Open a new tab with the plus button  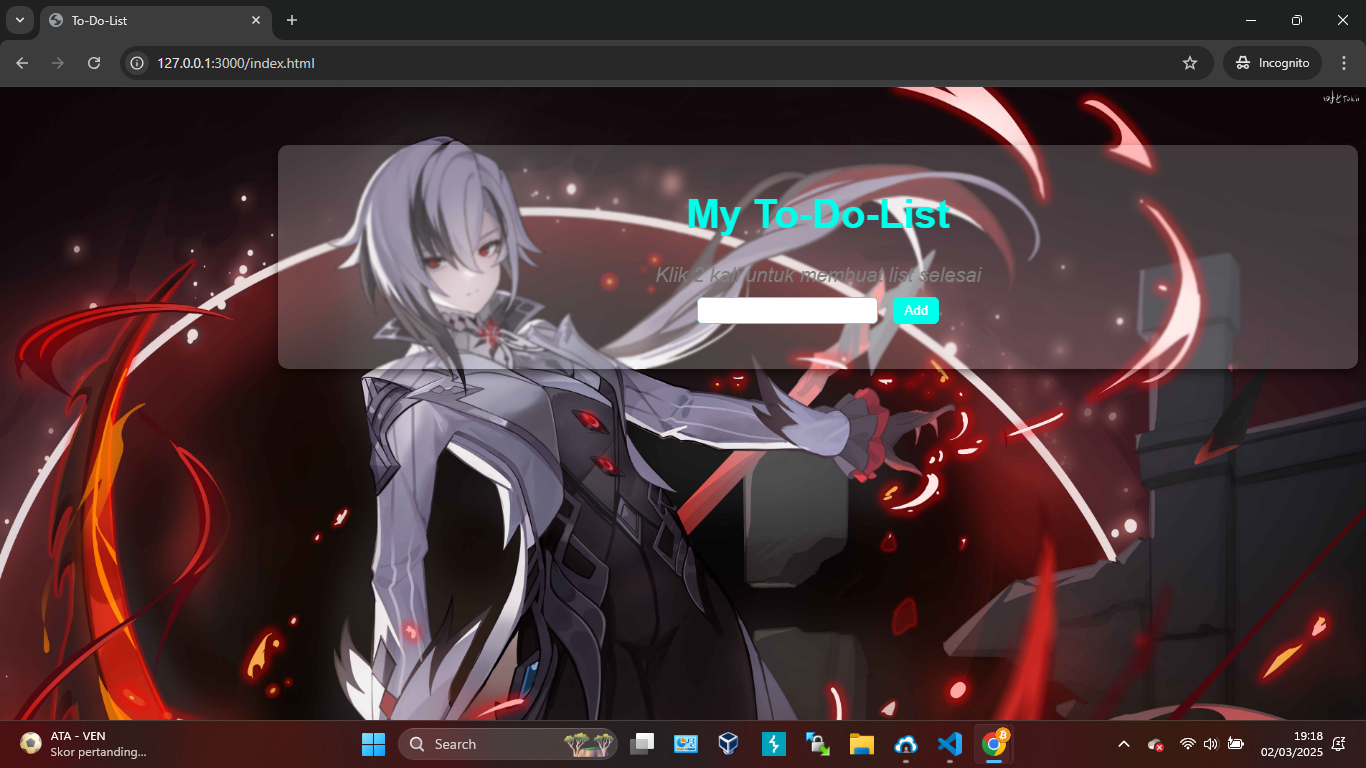(x=292, y=20)
